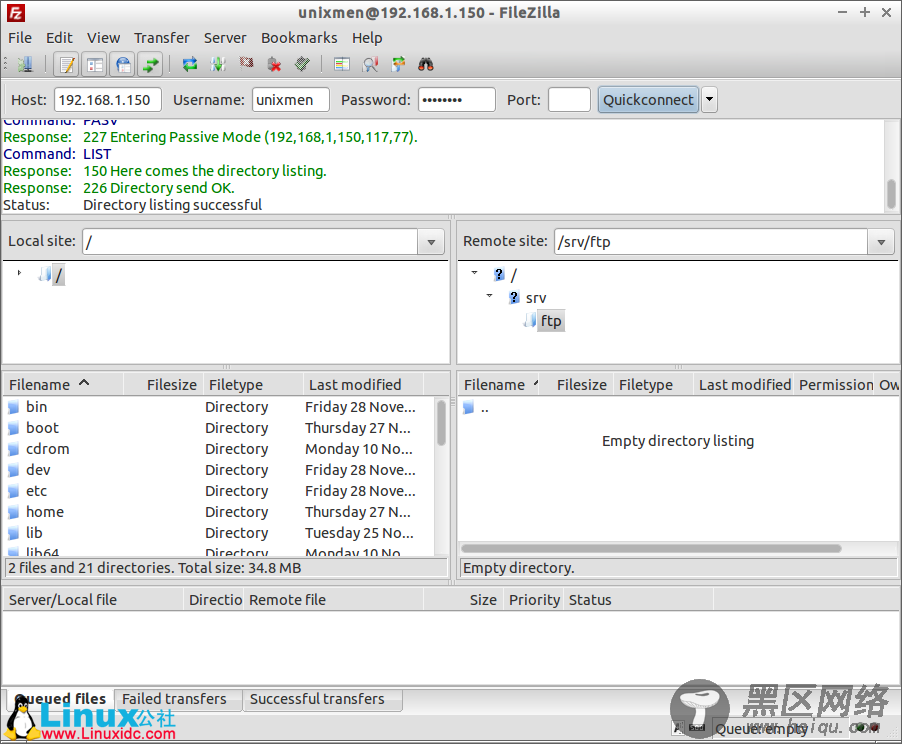Screen dimensions: 902x744
Task: Refresh file and folder lists
Action: tap(190, 64)
